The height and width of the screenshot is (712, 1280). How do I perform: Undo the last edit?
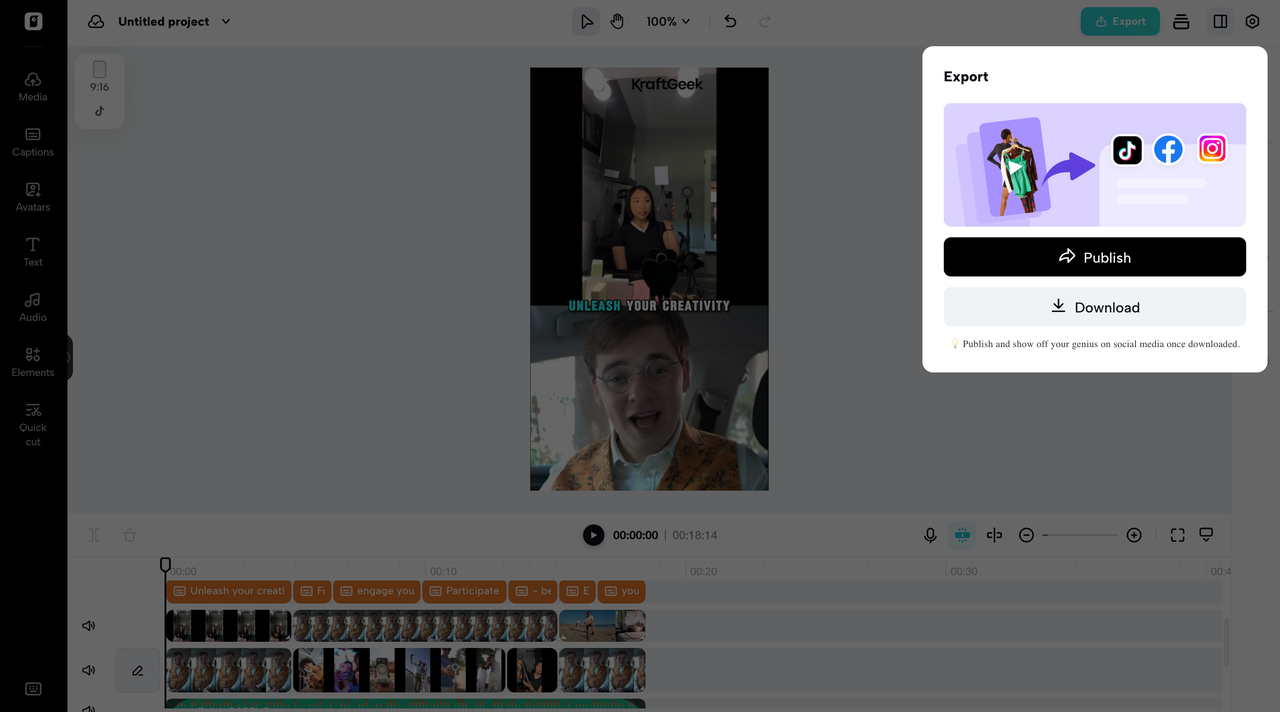pos(730,21)
